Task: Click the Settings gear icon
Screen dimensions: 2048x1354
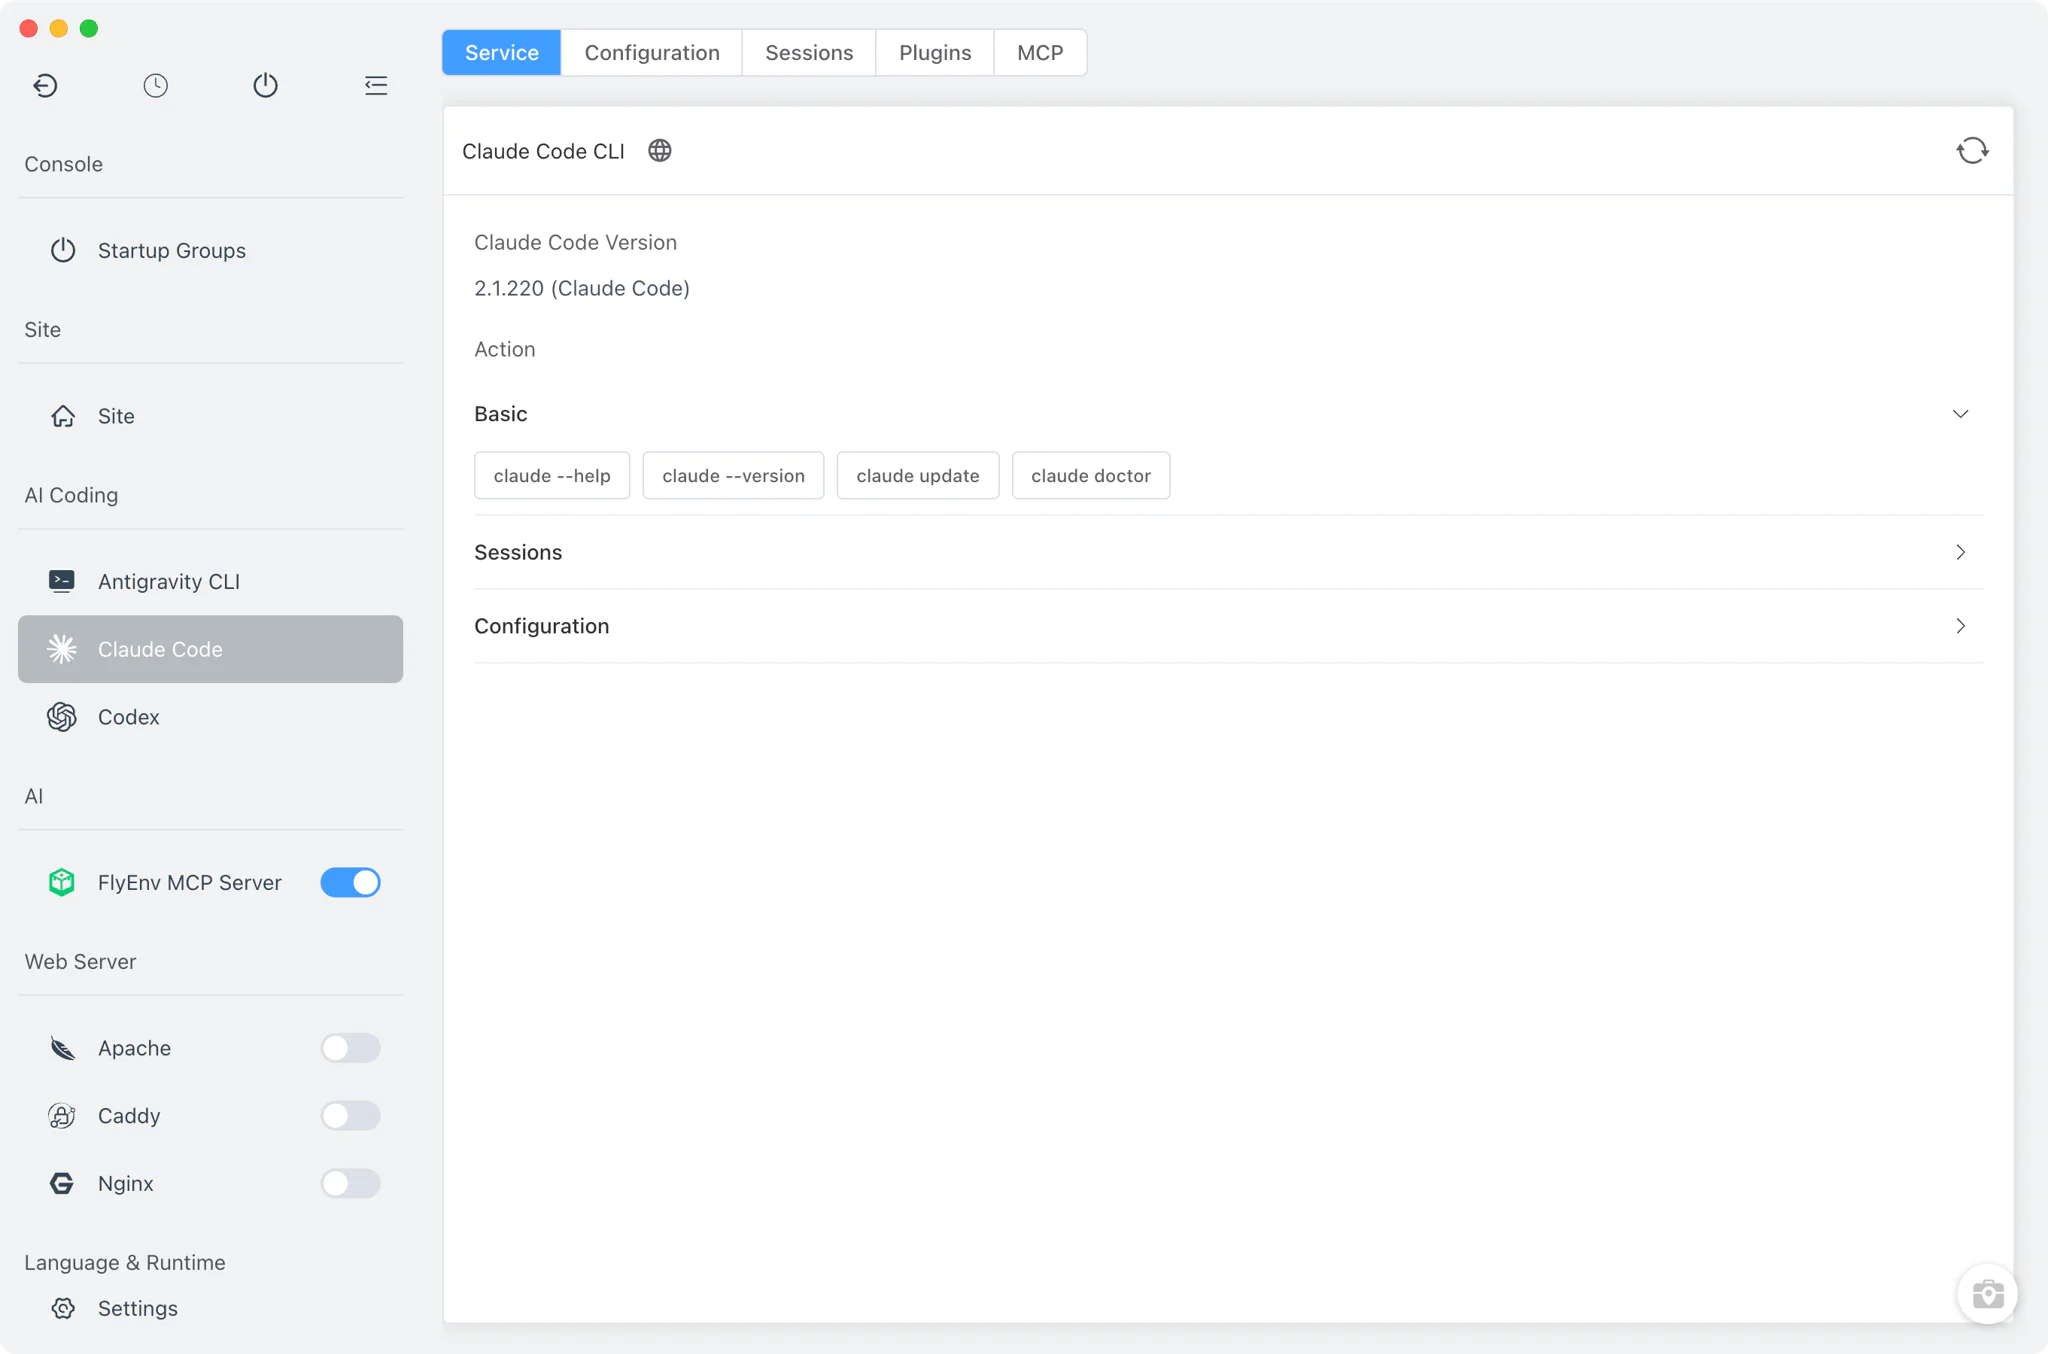Action: (x=63, y=1308)
